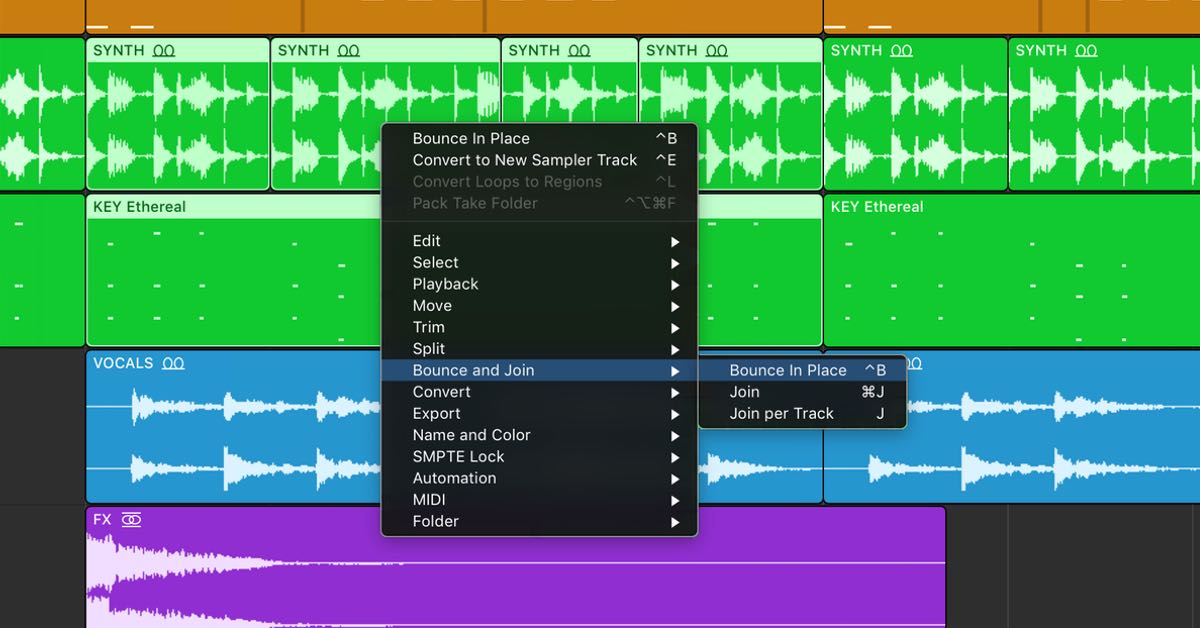This screenshot has height=628, width=1200.
Task: Expand the Automation submenu arrow
Action: [675, 479]
